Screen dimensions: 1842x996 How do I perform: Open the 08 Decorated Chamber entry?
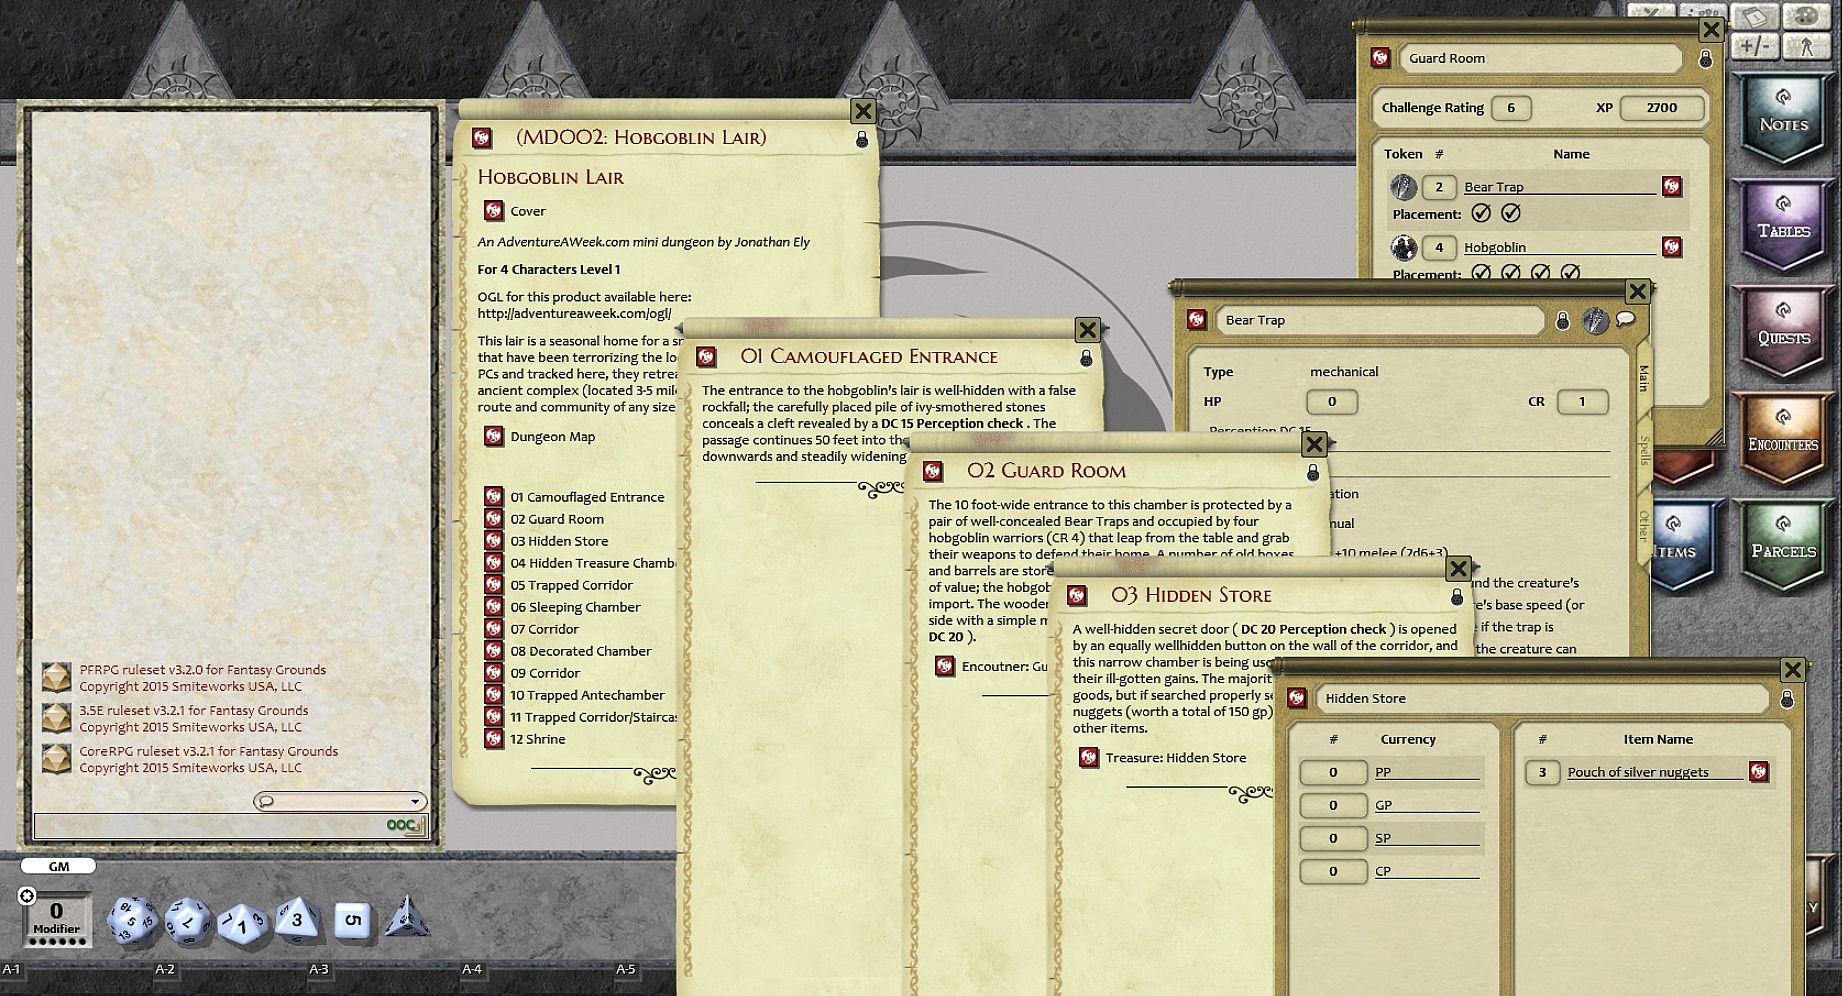pos(581,651)
